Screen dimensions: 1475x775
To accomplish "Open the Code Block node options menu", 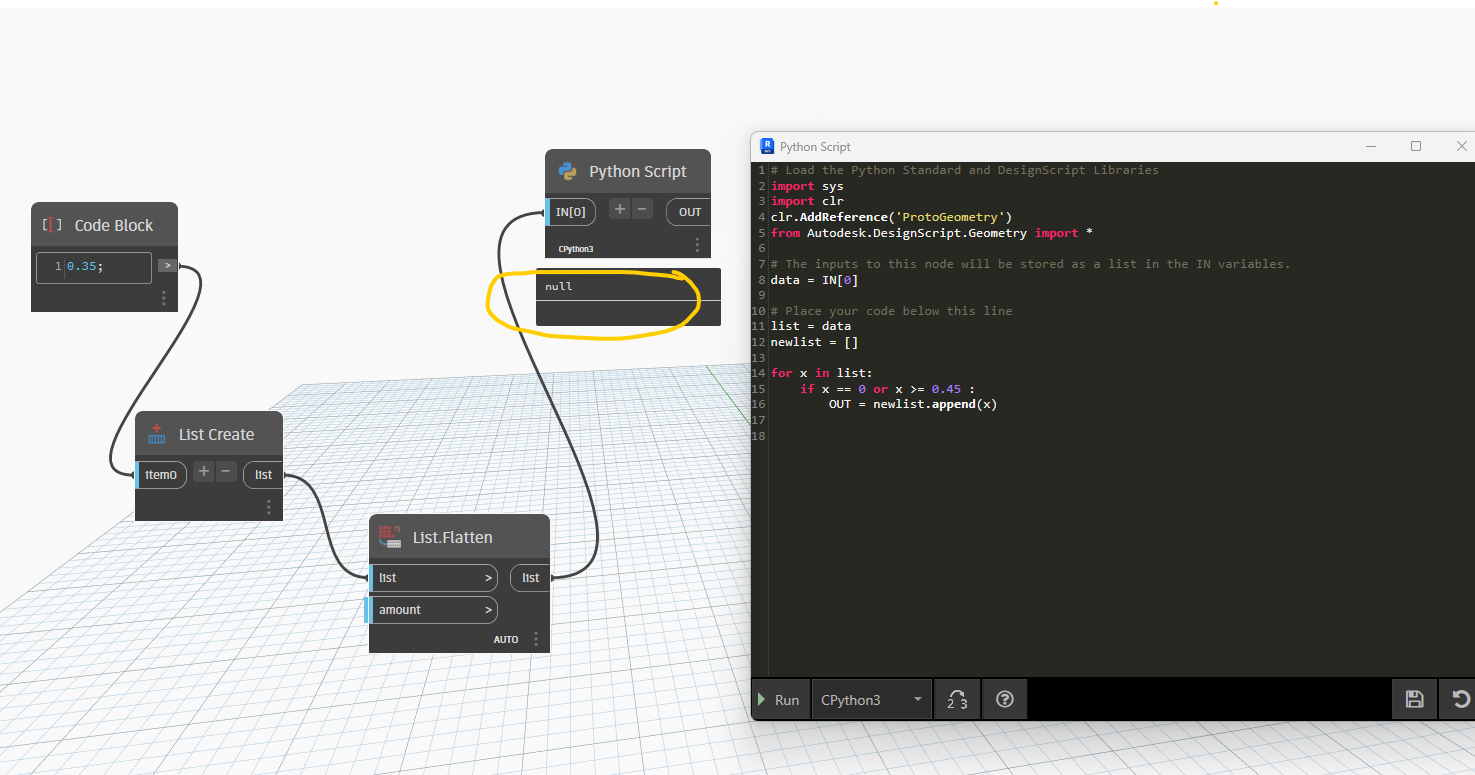I will (164, 298).
